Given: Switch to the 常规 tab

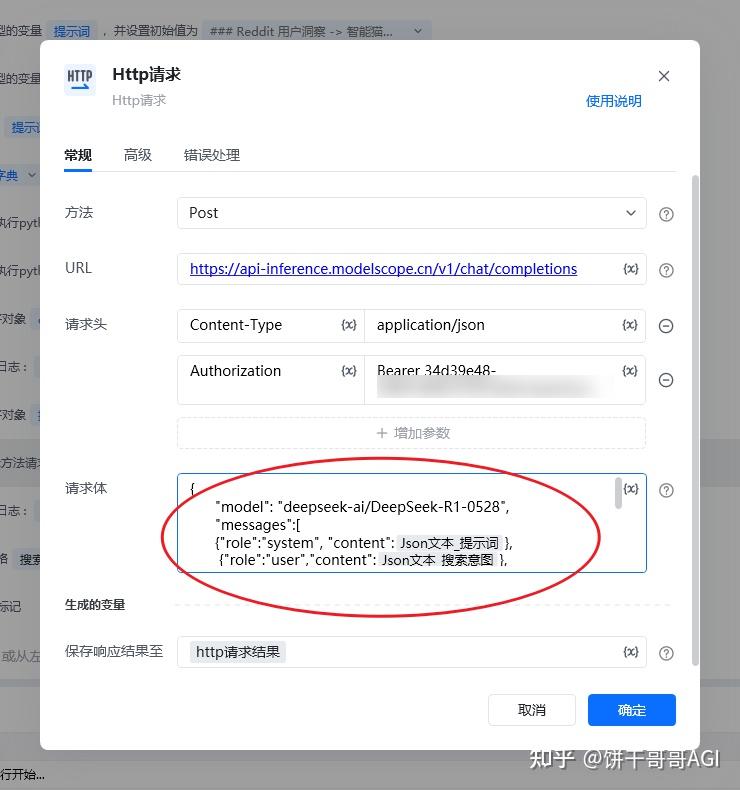Looking at the screenshot, I should pos(78,155).
